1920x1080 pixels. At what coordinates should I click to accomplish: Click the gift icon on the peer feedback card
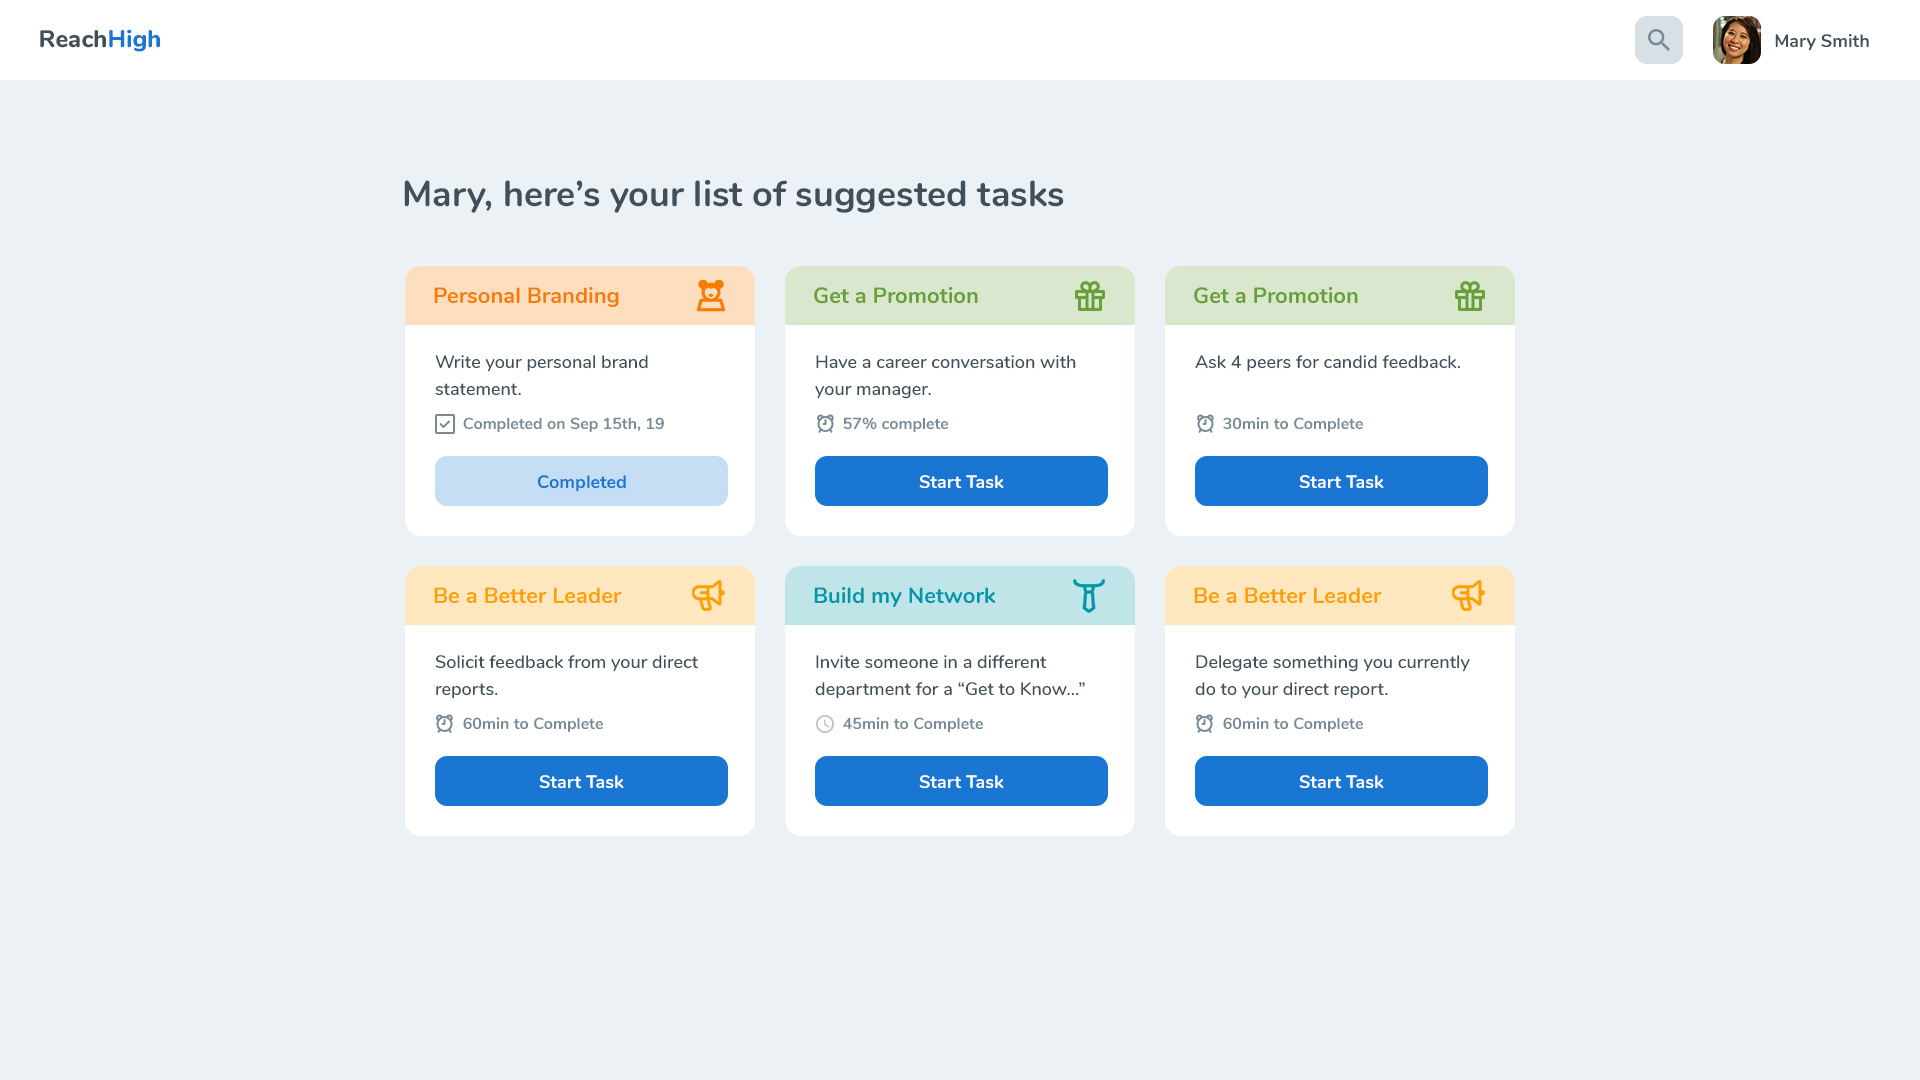click(x=1470, y=296)
